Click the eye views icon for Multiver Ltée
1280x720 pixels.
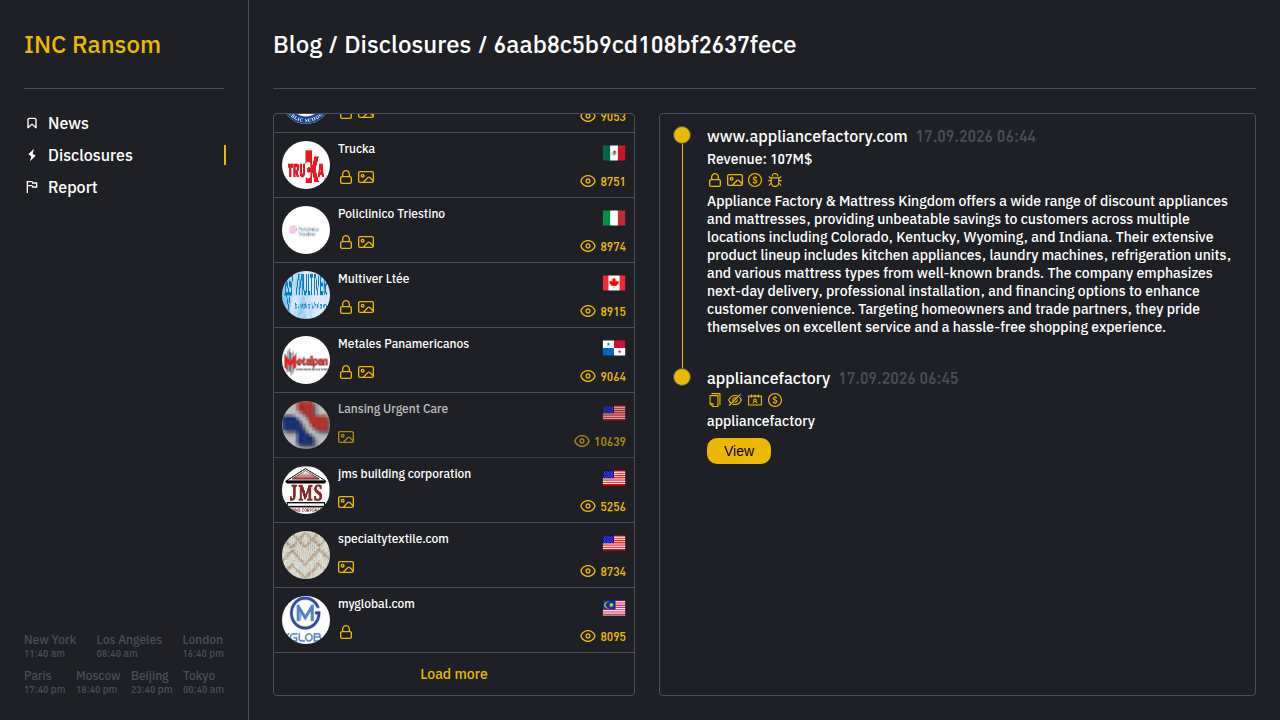[588, 311]
